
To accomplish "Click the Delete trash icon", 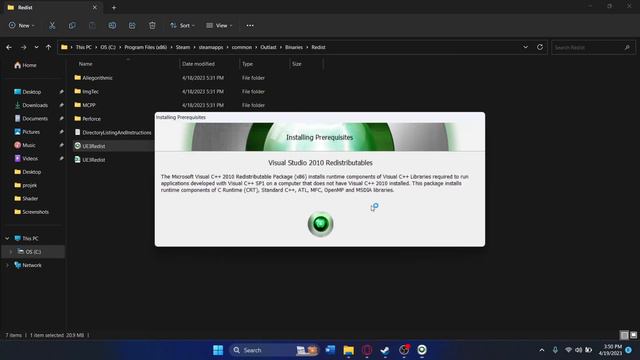I will point(152,25).
